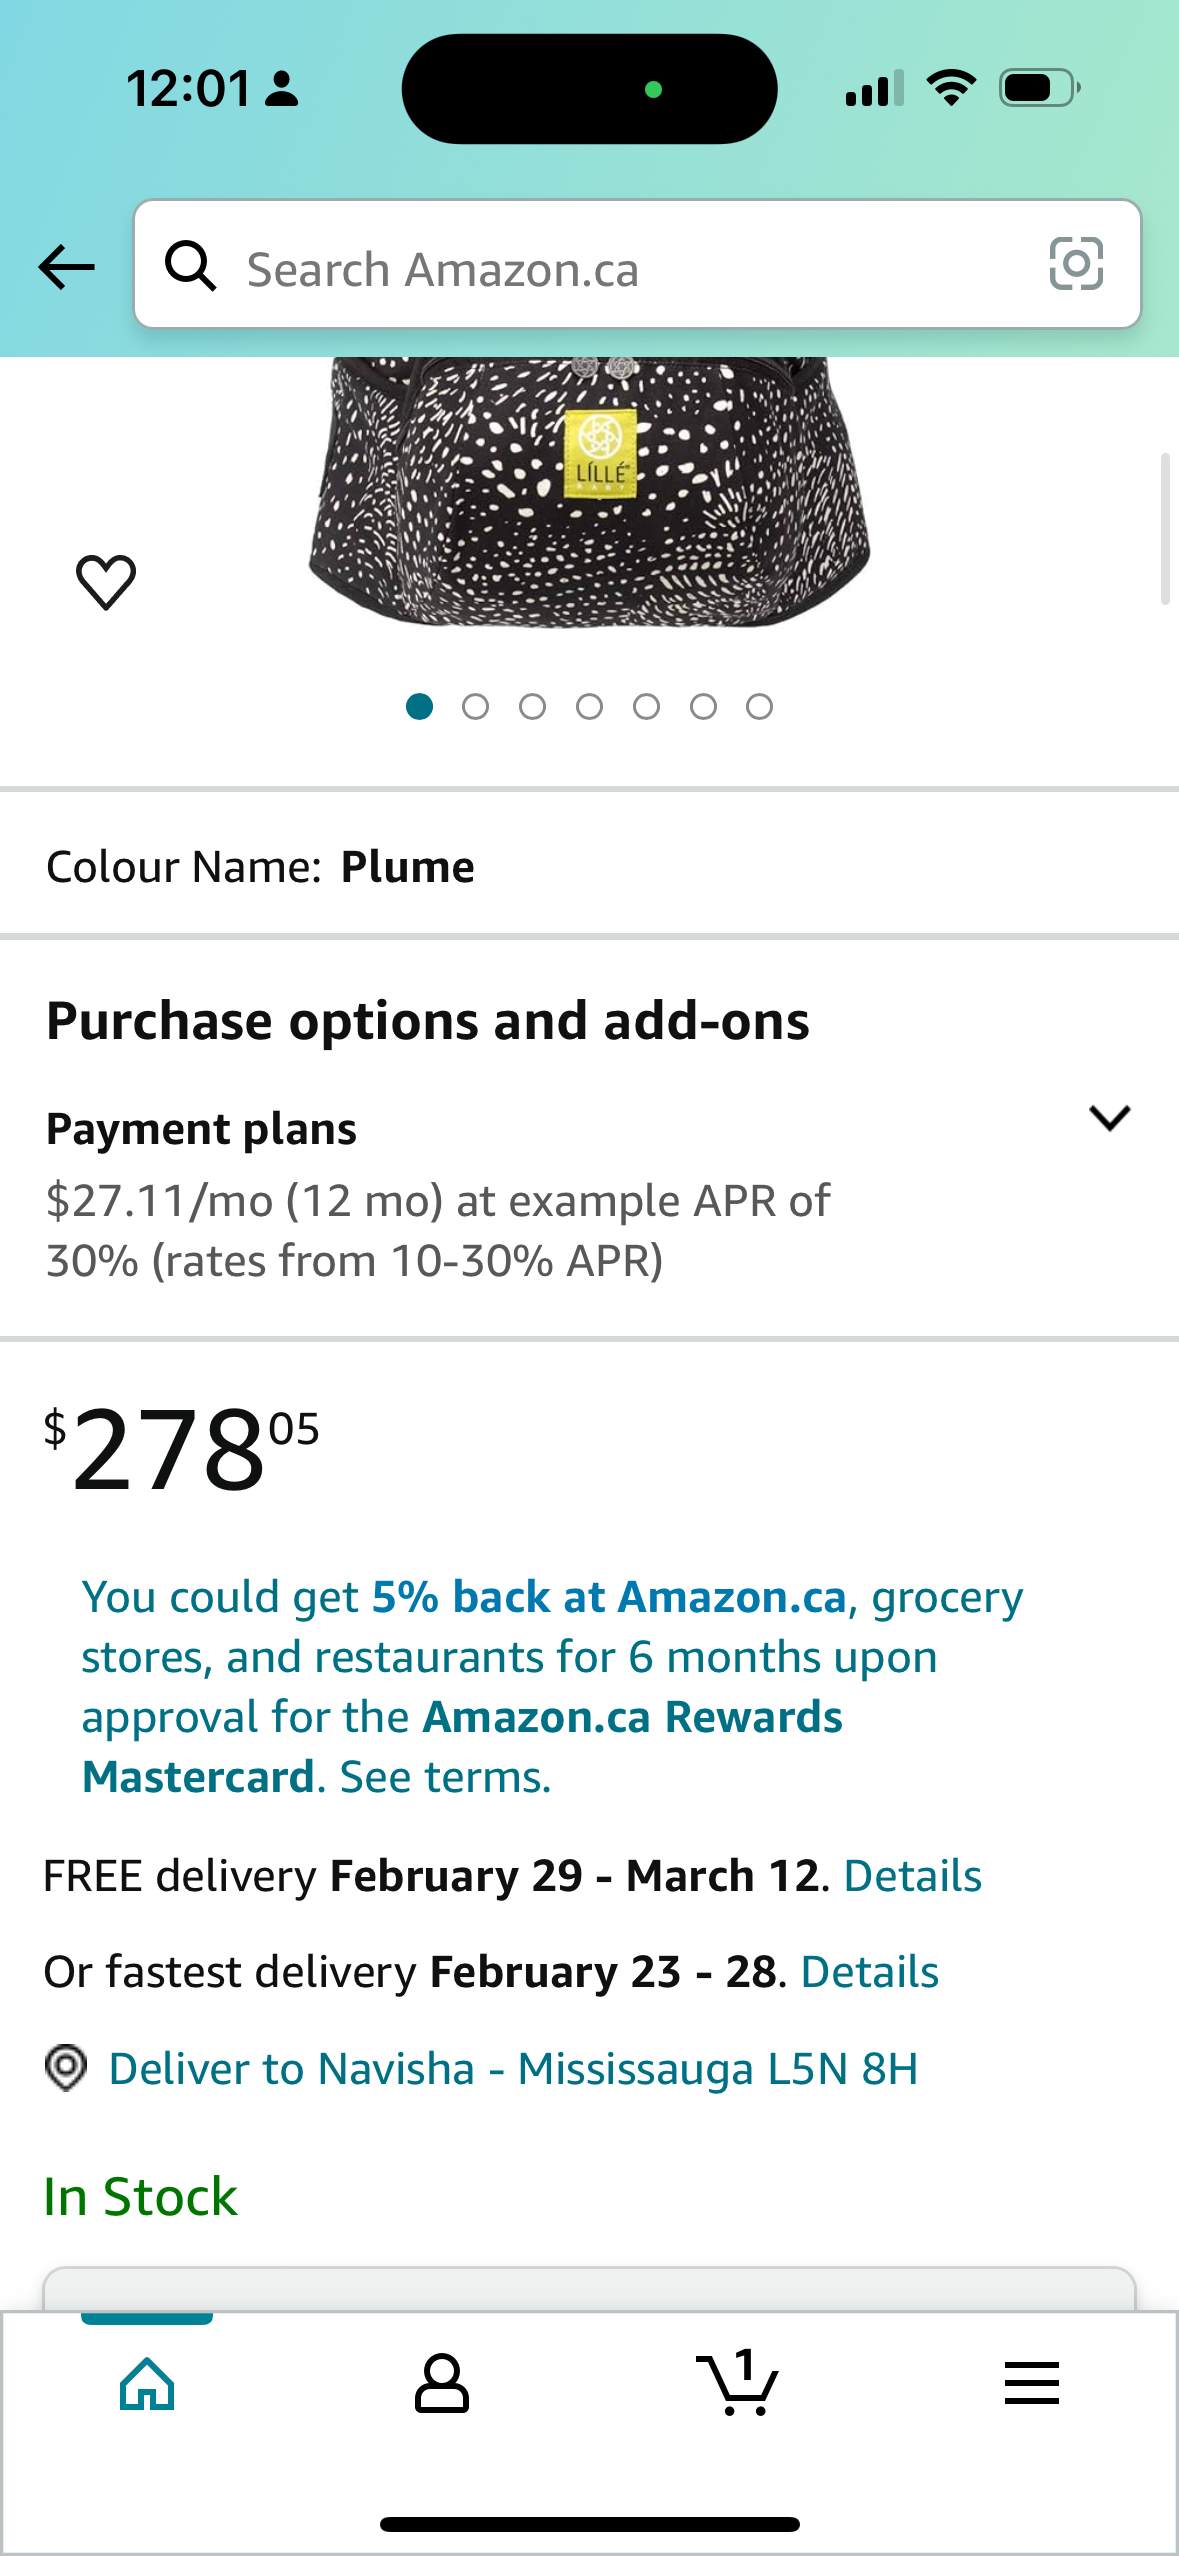This screenshot has height=2556, width=1179.
Task: Expand Purchase options and add-ons section
Action: click(428, 1021)
